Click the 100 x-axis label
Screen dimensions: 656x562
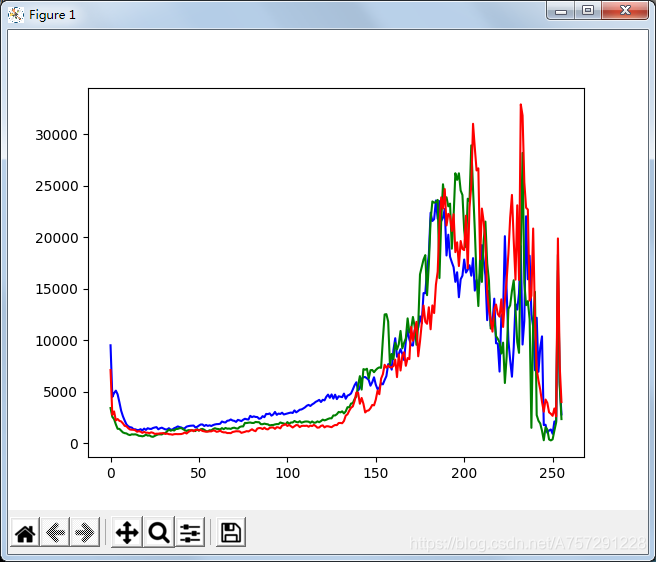(287, 473)
